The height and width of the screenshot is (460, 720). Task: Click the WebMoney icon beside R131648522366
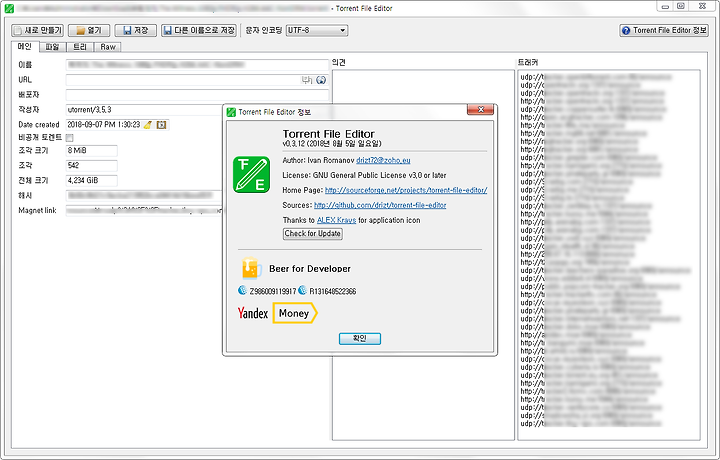point(302,290)
